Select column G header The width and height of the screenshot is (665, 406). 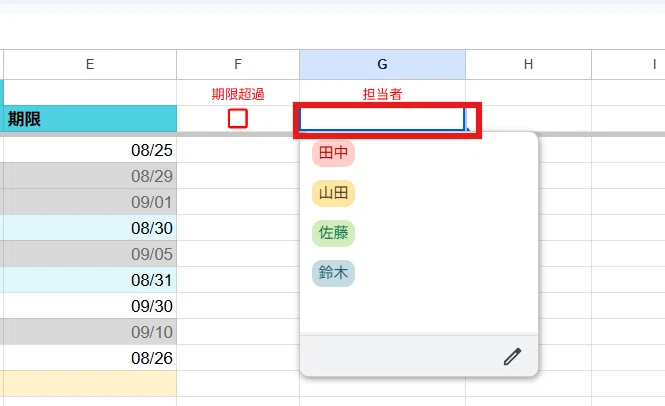[x=382, y=64]
